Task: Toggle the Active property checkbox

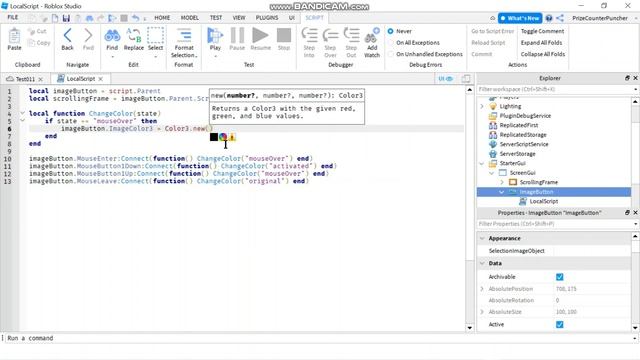Action: [x=560, y=324]
